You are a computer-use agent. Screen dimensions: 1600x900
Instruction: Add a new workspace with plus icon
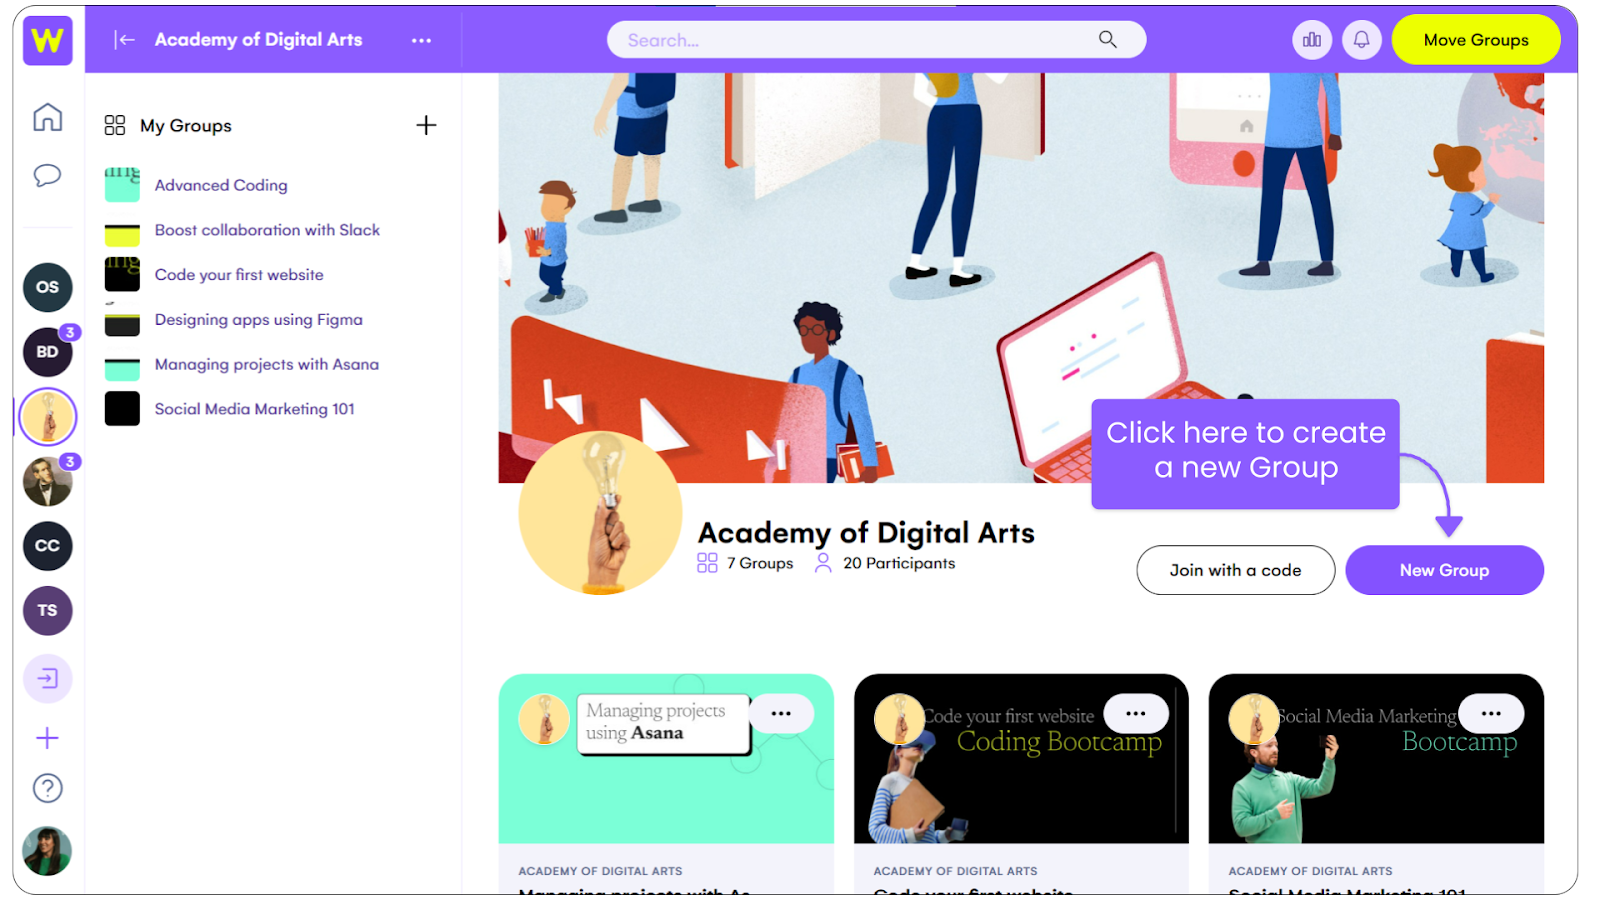(47, 738)
